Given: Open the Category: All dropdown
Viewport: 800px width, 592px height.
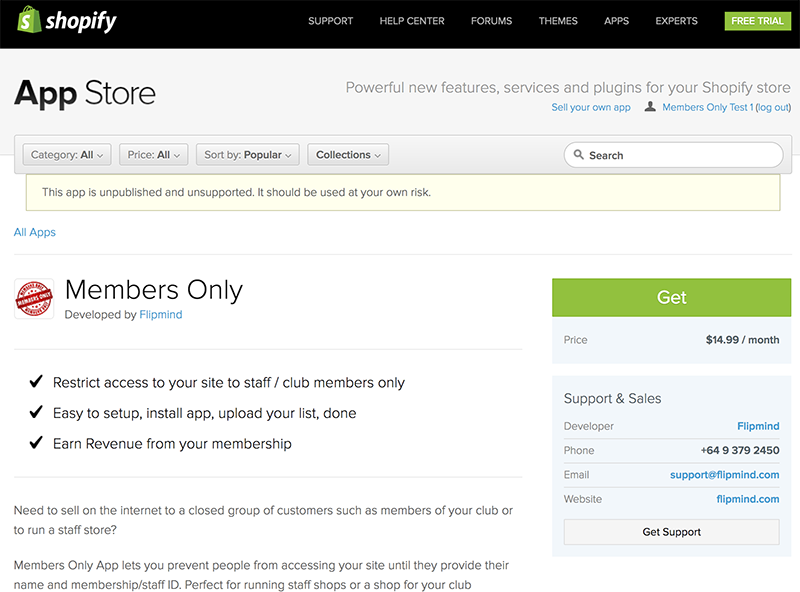Looking at the screenshot, I should pos(67,155).
